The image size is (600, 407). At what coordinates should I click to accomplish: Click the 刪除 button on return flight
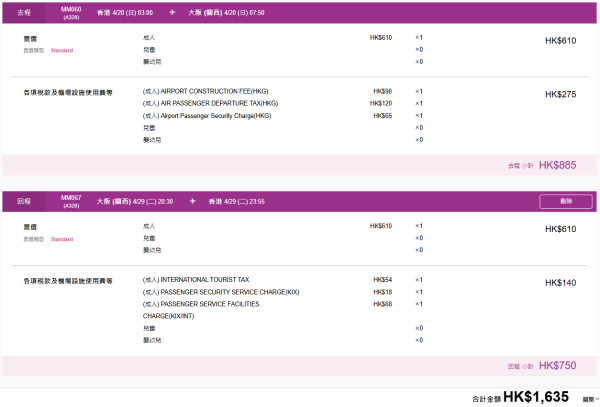point(566,201)
